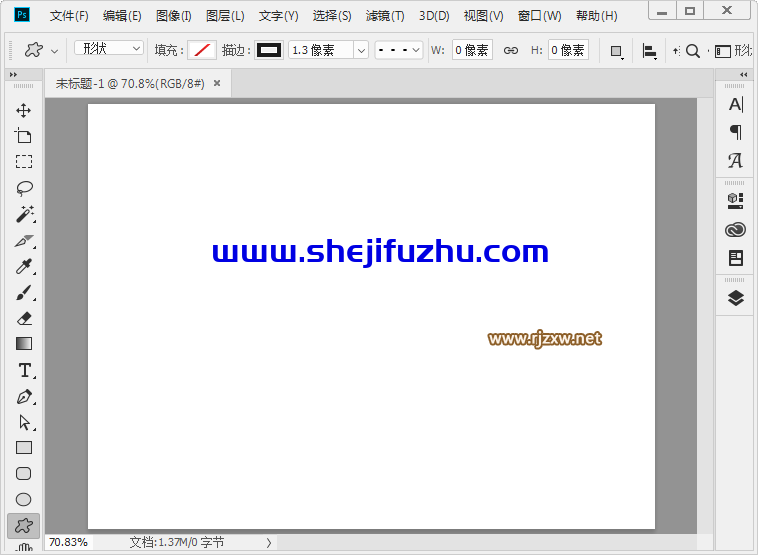This screenshot has height=555, width=758.
Task: Open the Creative Cloud Libraries panel
Action: click(736, 230)
